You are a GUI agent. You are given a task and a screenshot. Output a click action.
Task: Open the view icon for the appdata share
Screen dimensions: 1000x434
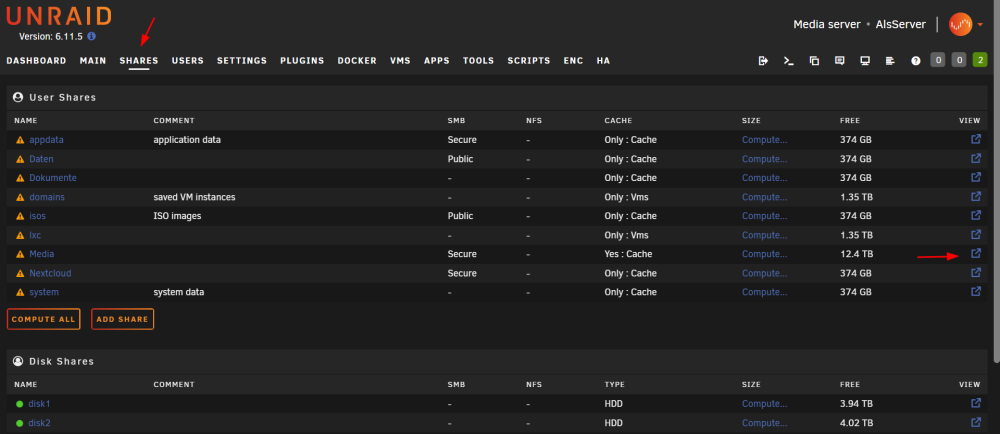click(976, 139)
